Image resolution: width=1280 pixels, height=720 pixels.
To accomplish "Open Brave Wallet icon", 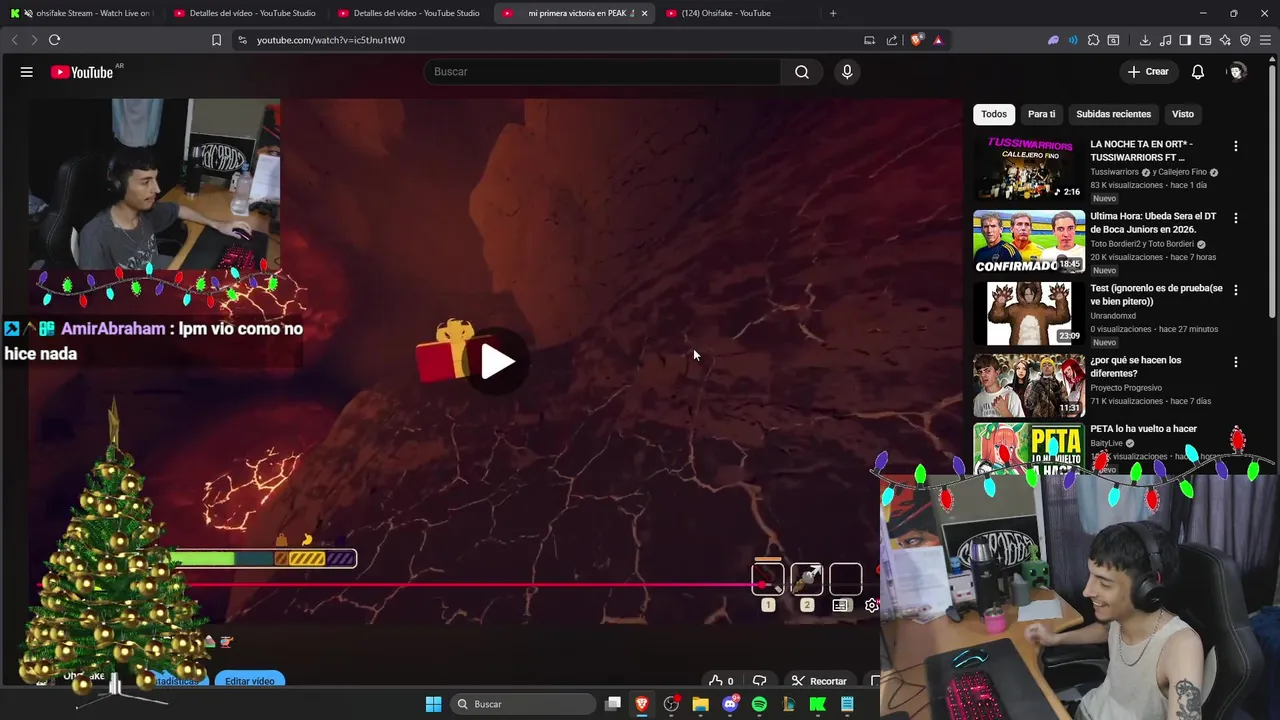I will pos(1205,40).
